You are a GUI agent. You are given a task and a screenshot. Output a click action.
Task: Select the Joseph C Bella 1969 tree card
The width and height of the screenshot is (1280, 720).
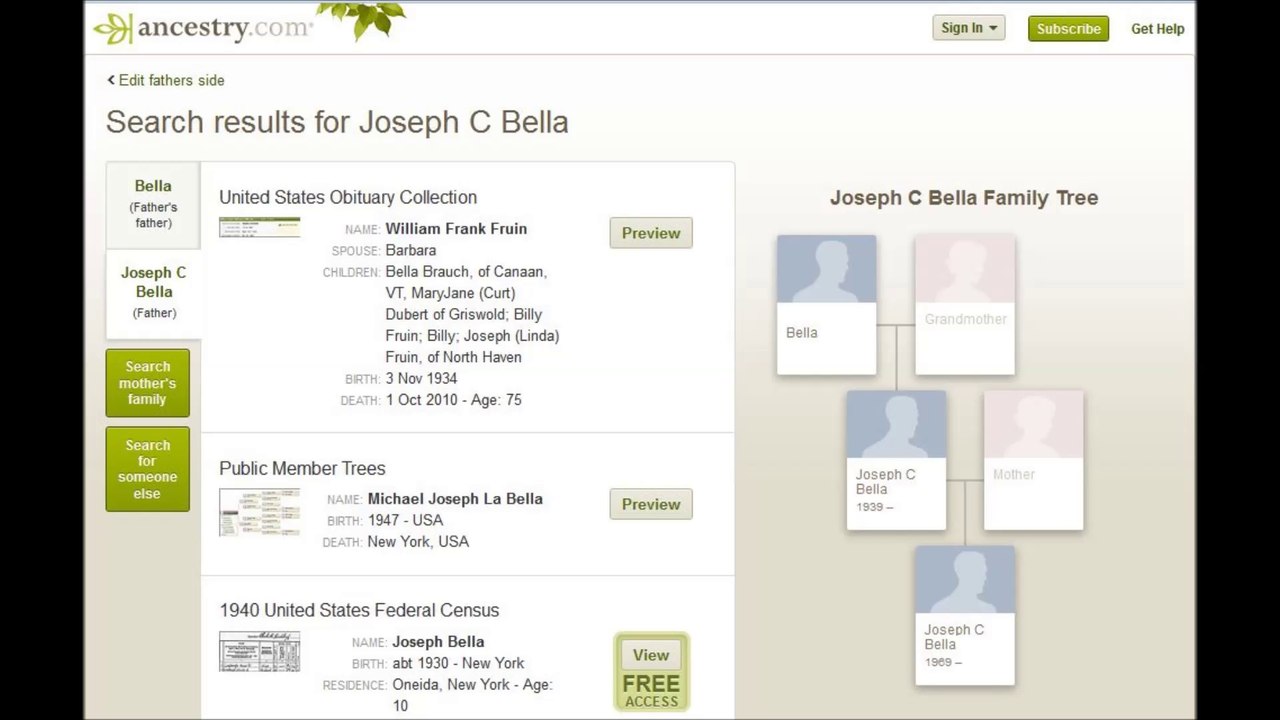965,615
